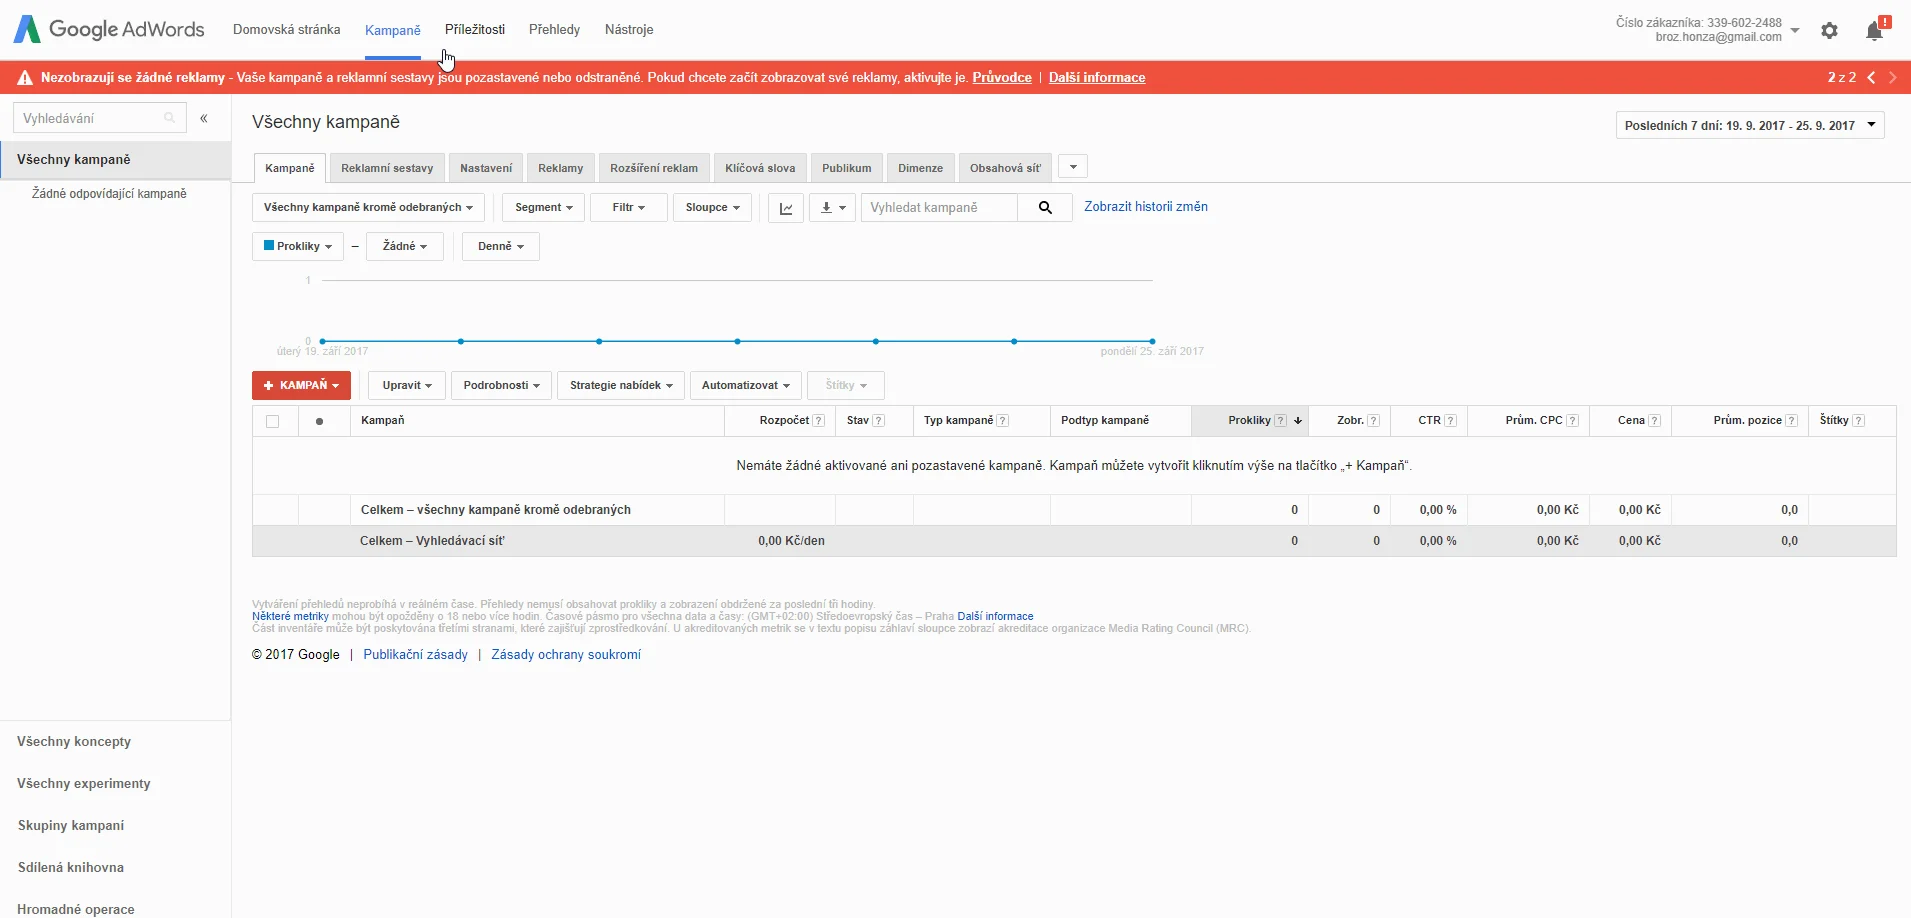Expand the date range selector
Viewport: 1911px width, 918px height.
(1750, 125)
